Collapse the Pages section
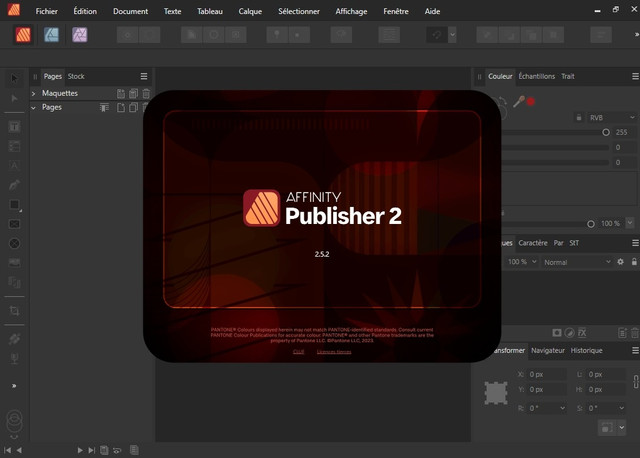 pos(33,108)
